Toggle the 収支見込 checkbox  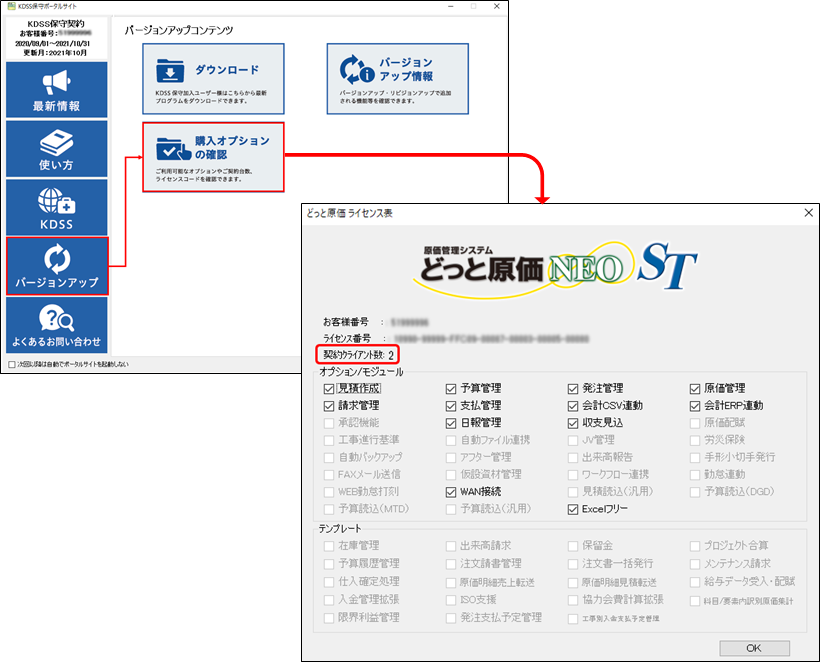pos(573,424)
